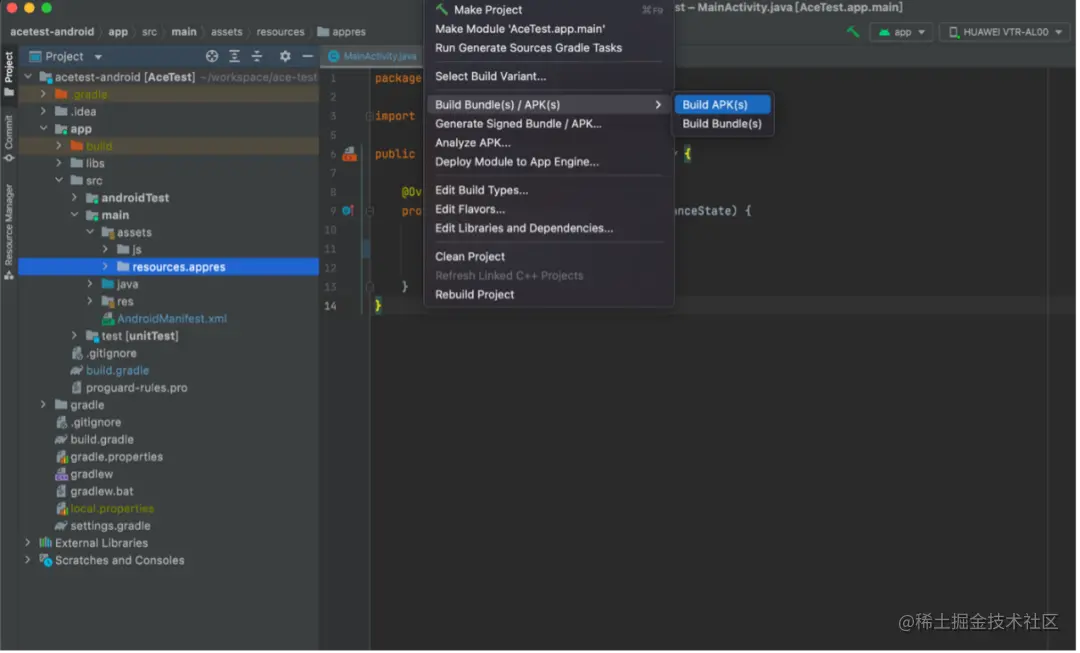
Task: Expand the test [unitTest] folder
Action: (x=74, y=336)
